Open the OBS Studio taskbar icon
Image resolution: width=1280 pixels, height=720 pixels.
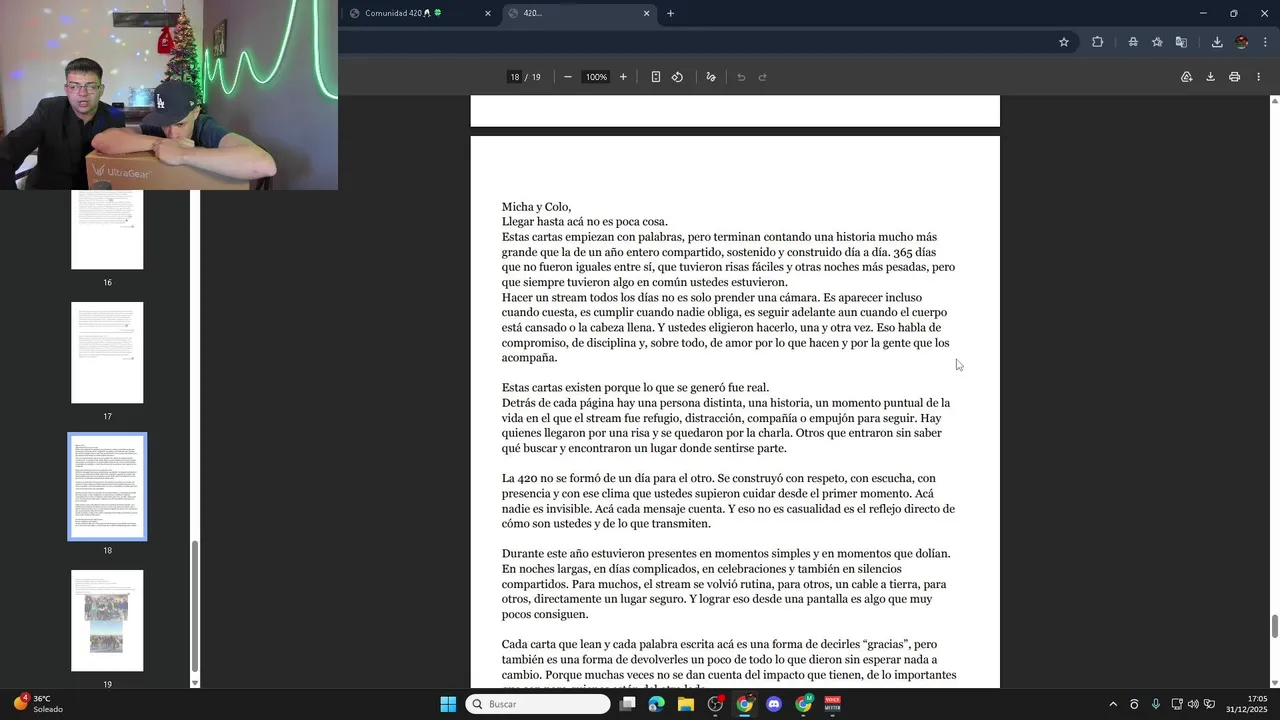[x=715, y=704]
